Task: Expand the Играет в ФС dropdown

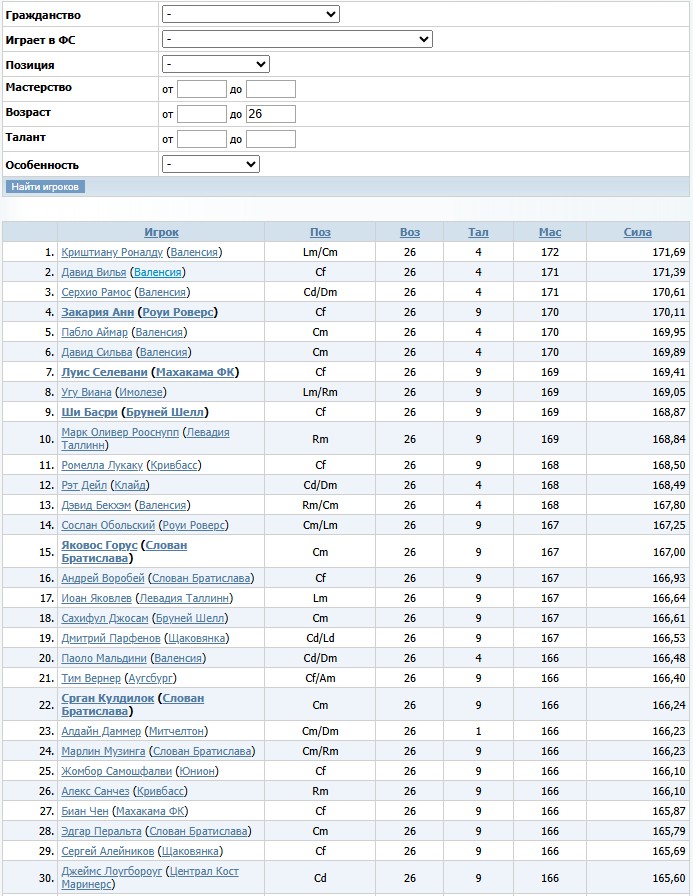Action: point(296,39)
